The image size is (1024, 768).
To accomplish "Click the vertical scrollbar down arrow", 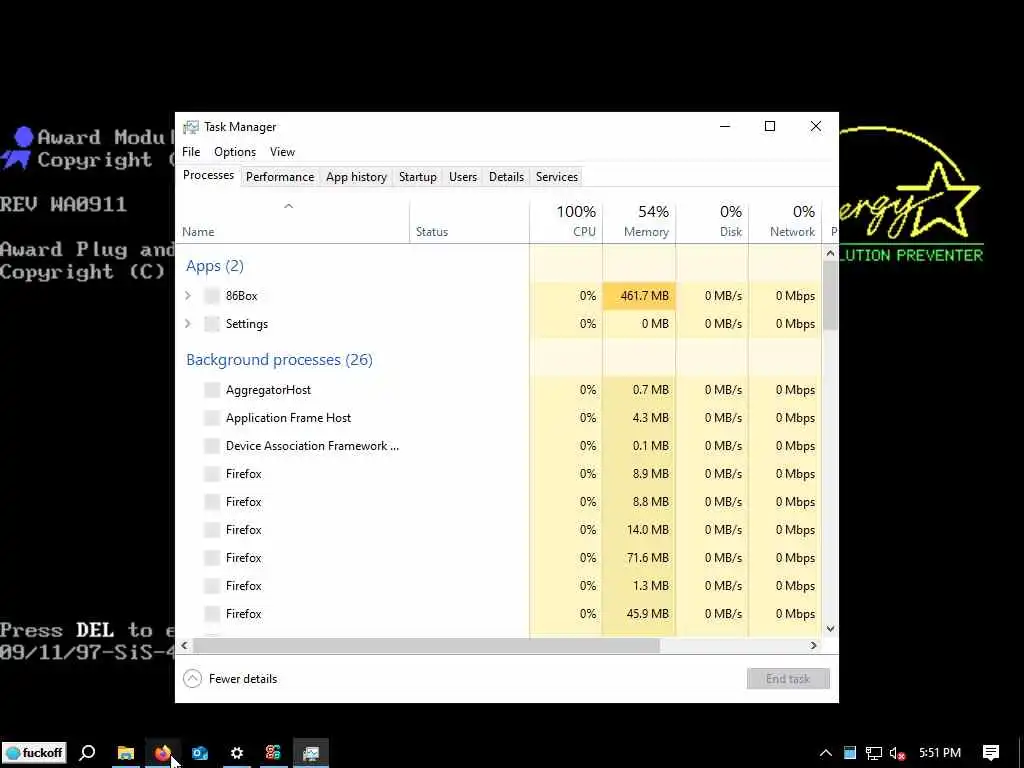I will click(830, 629).
